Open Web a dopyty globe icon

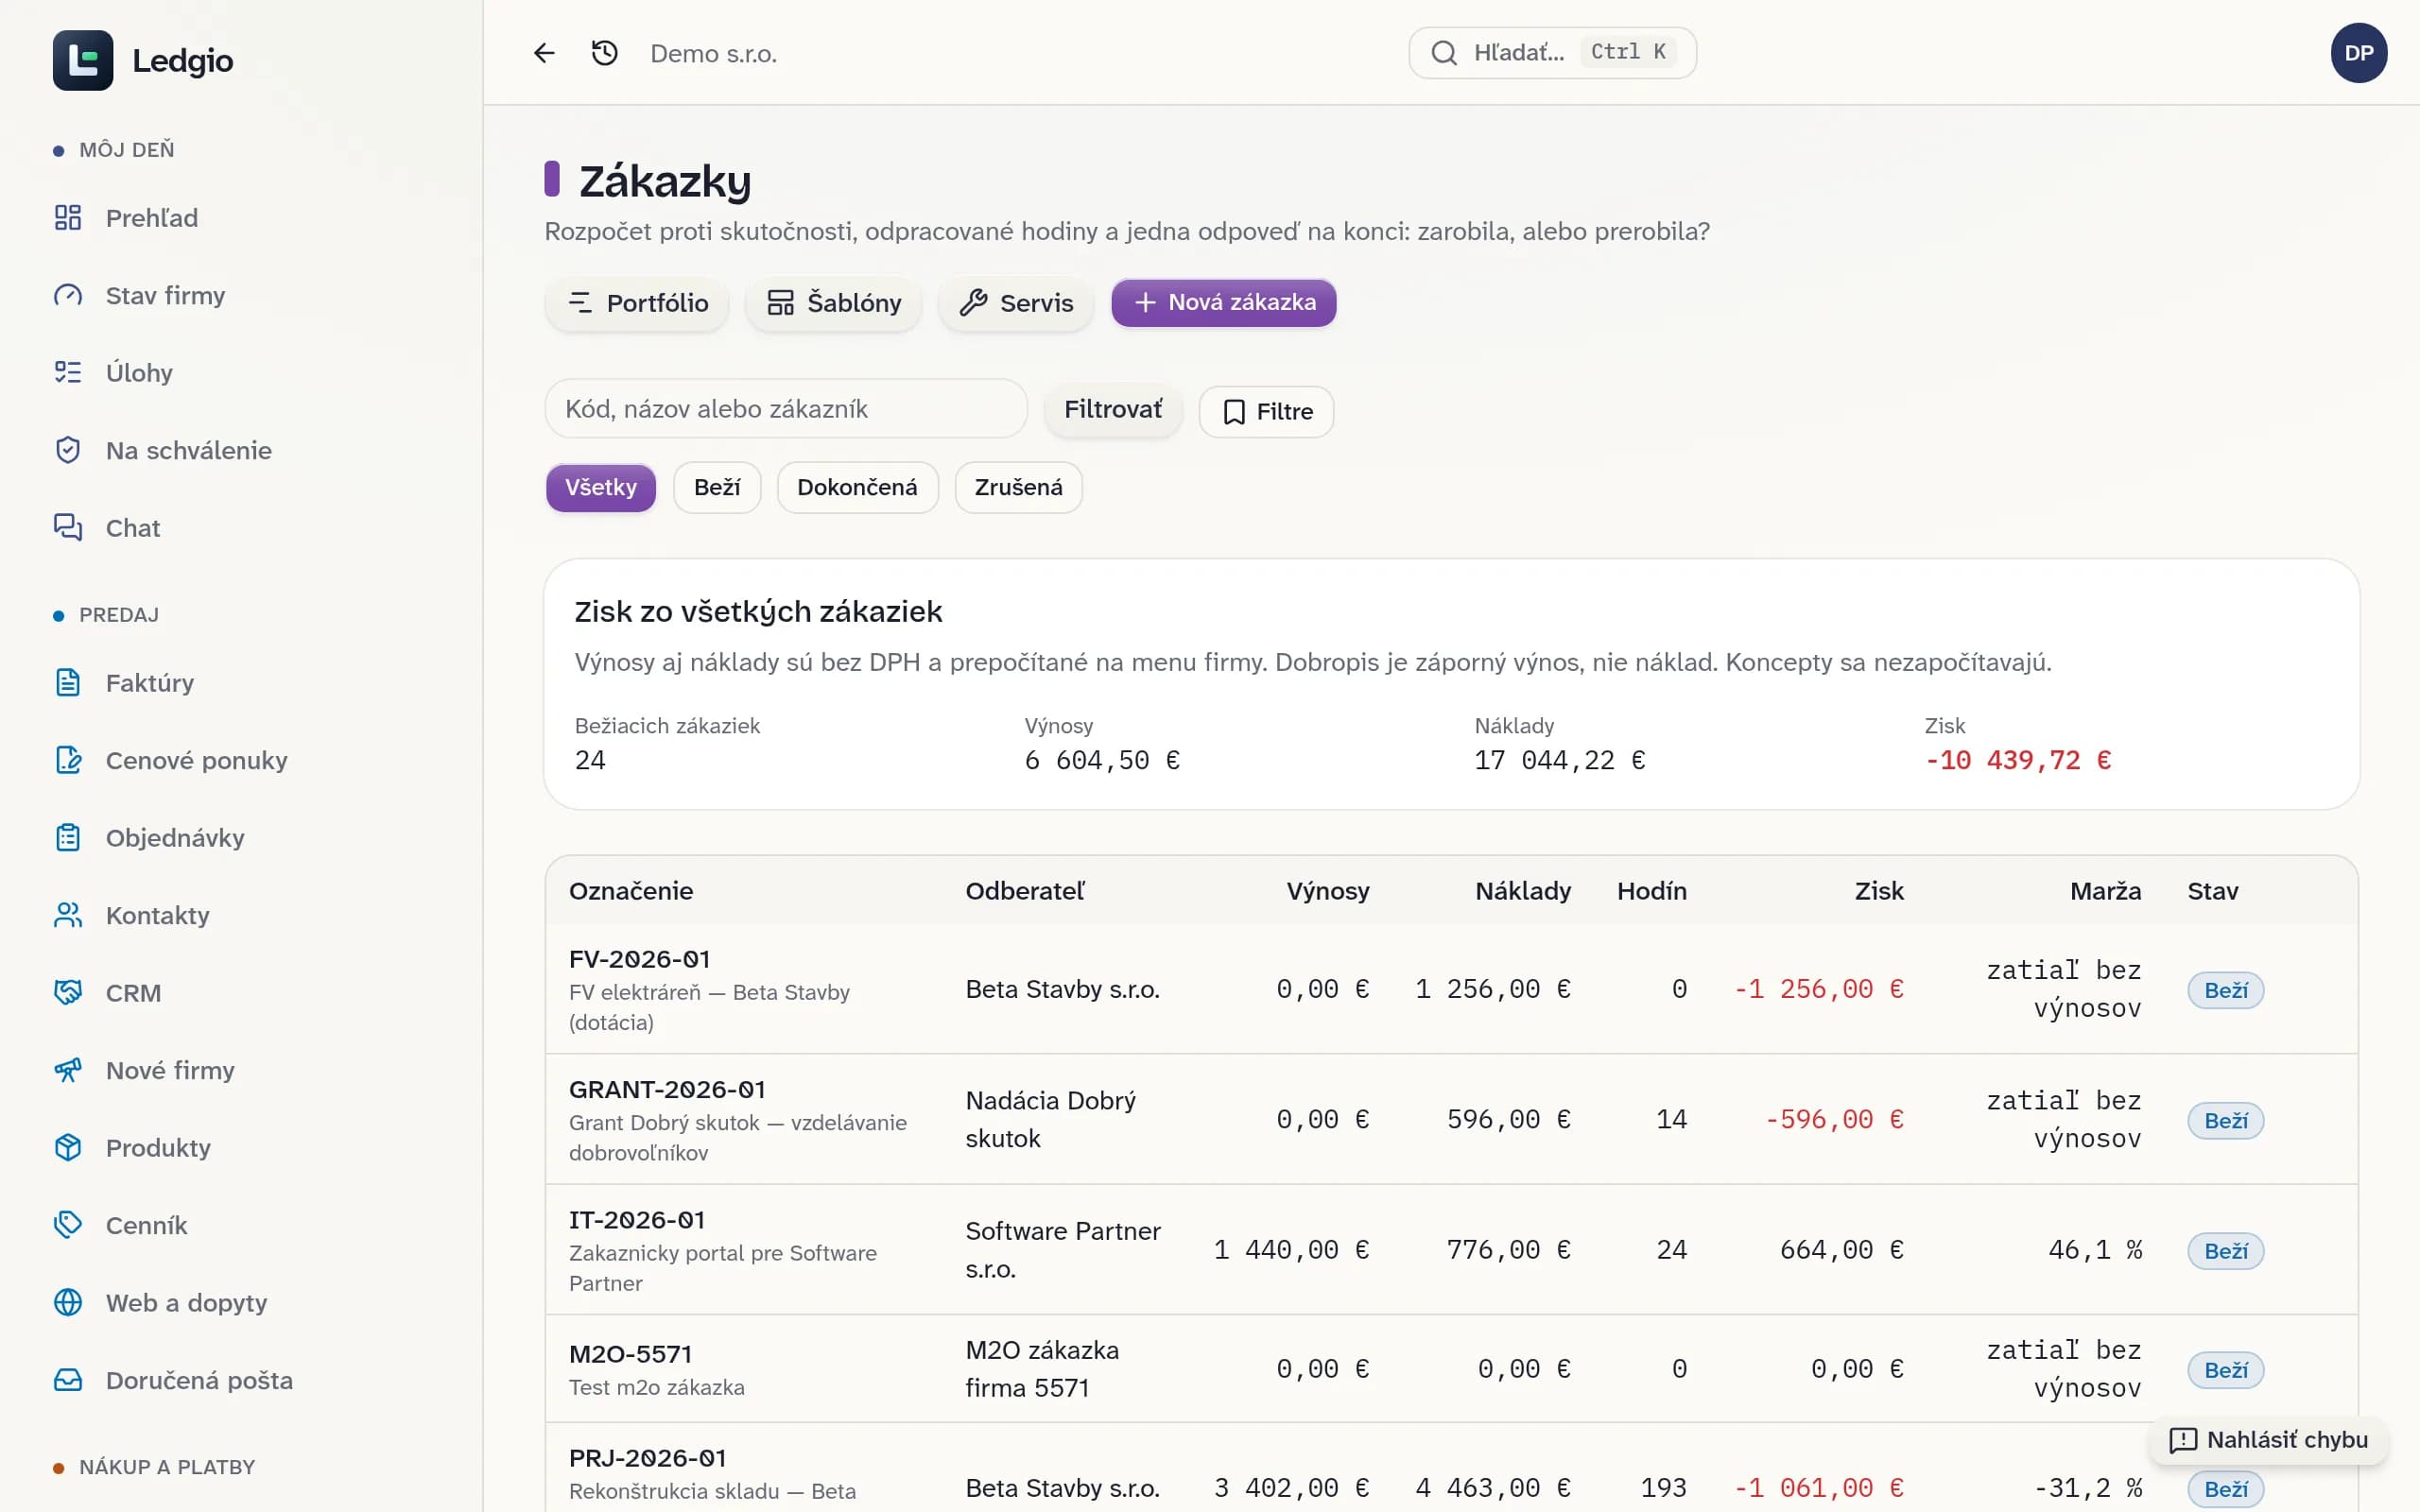(68, 1303)
